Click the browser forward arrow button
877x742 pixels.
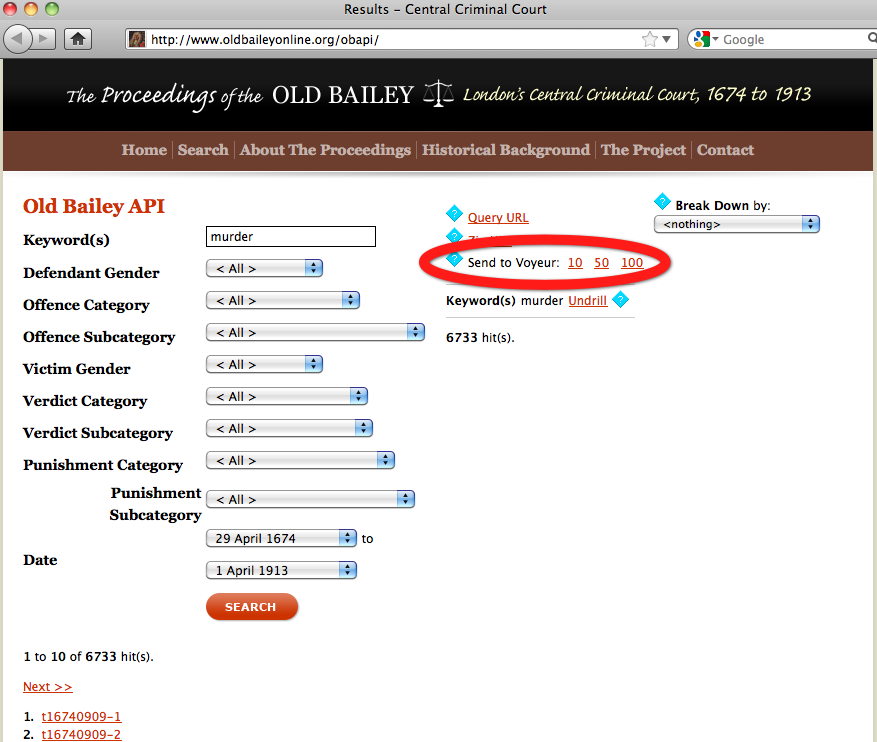pyautogui.click(x=44, y=39)
